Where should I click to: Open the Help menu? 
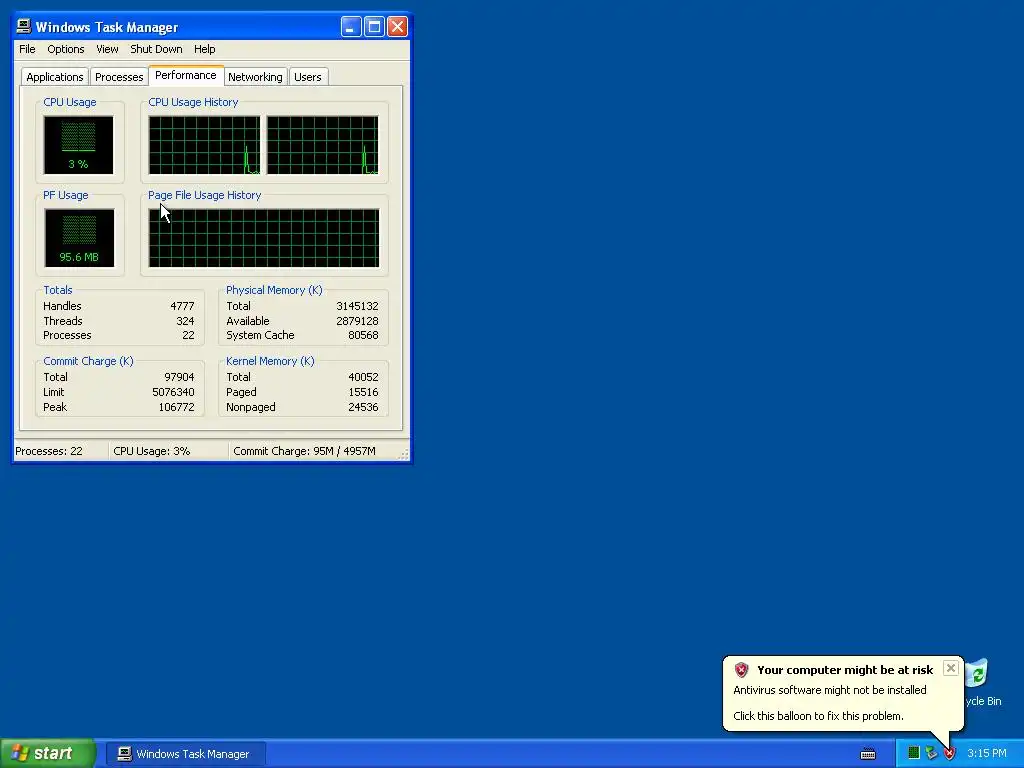(204, 49)
